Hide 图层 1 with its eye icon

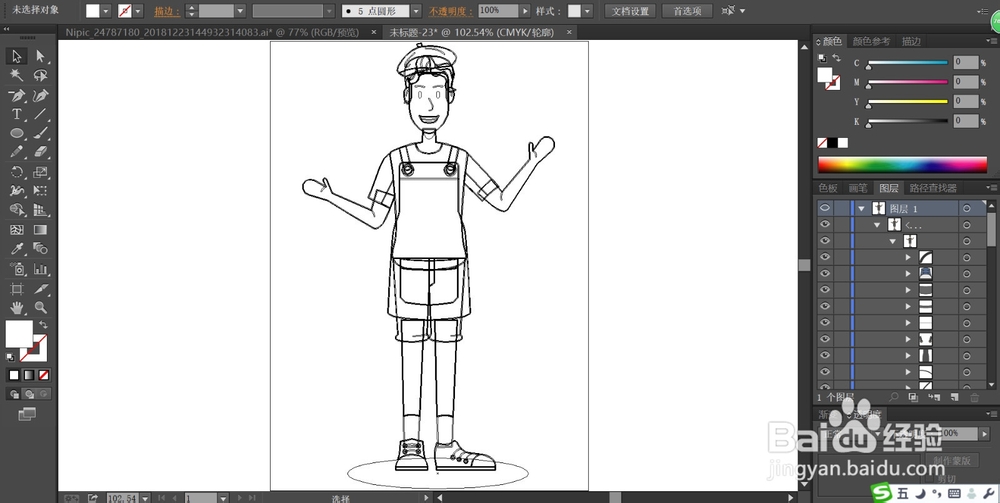coord(825,208)
